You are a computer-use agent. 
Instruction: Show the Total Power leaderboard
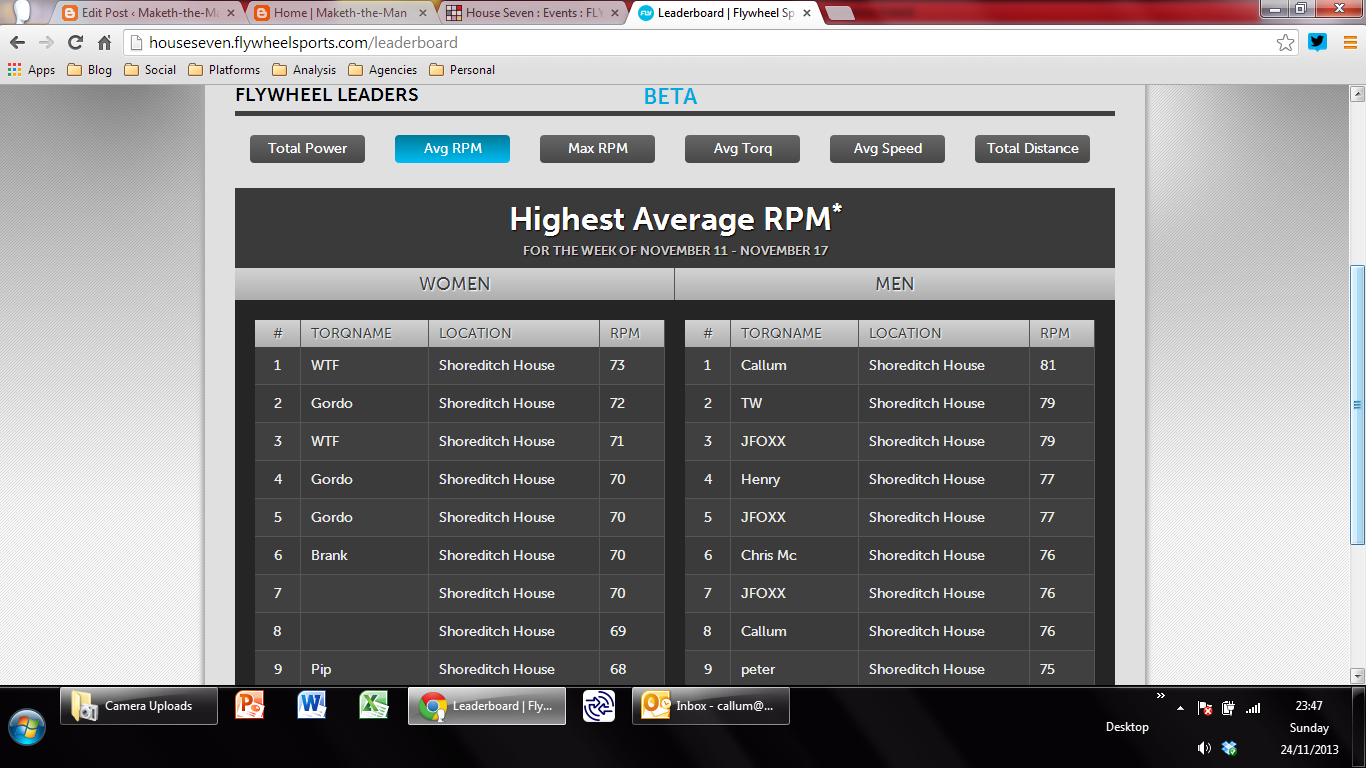307,149
